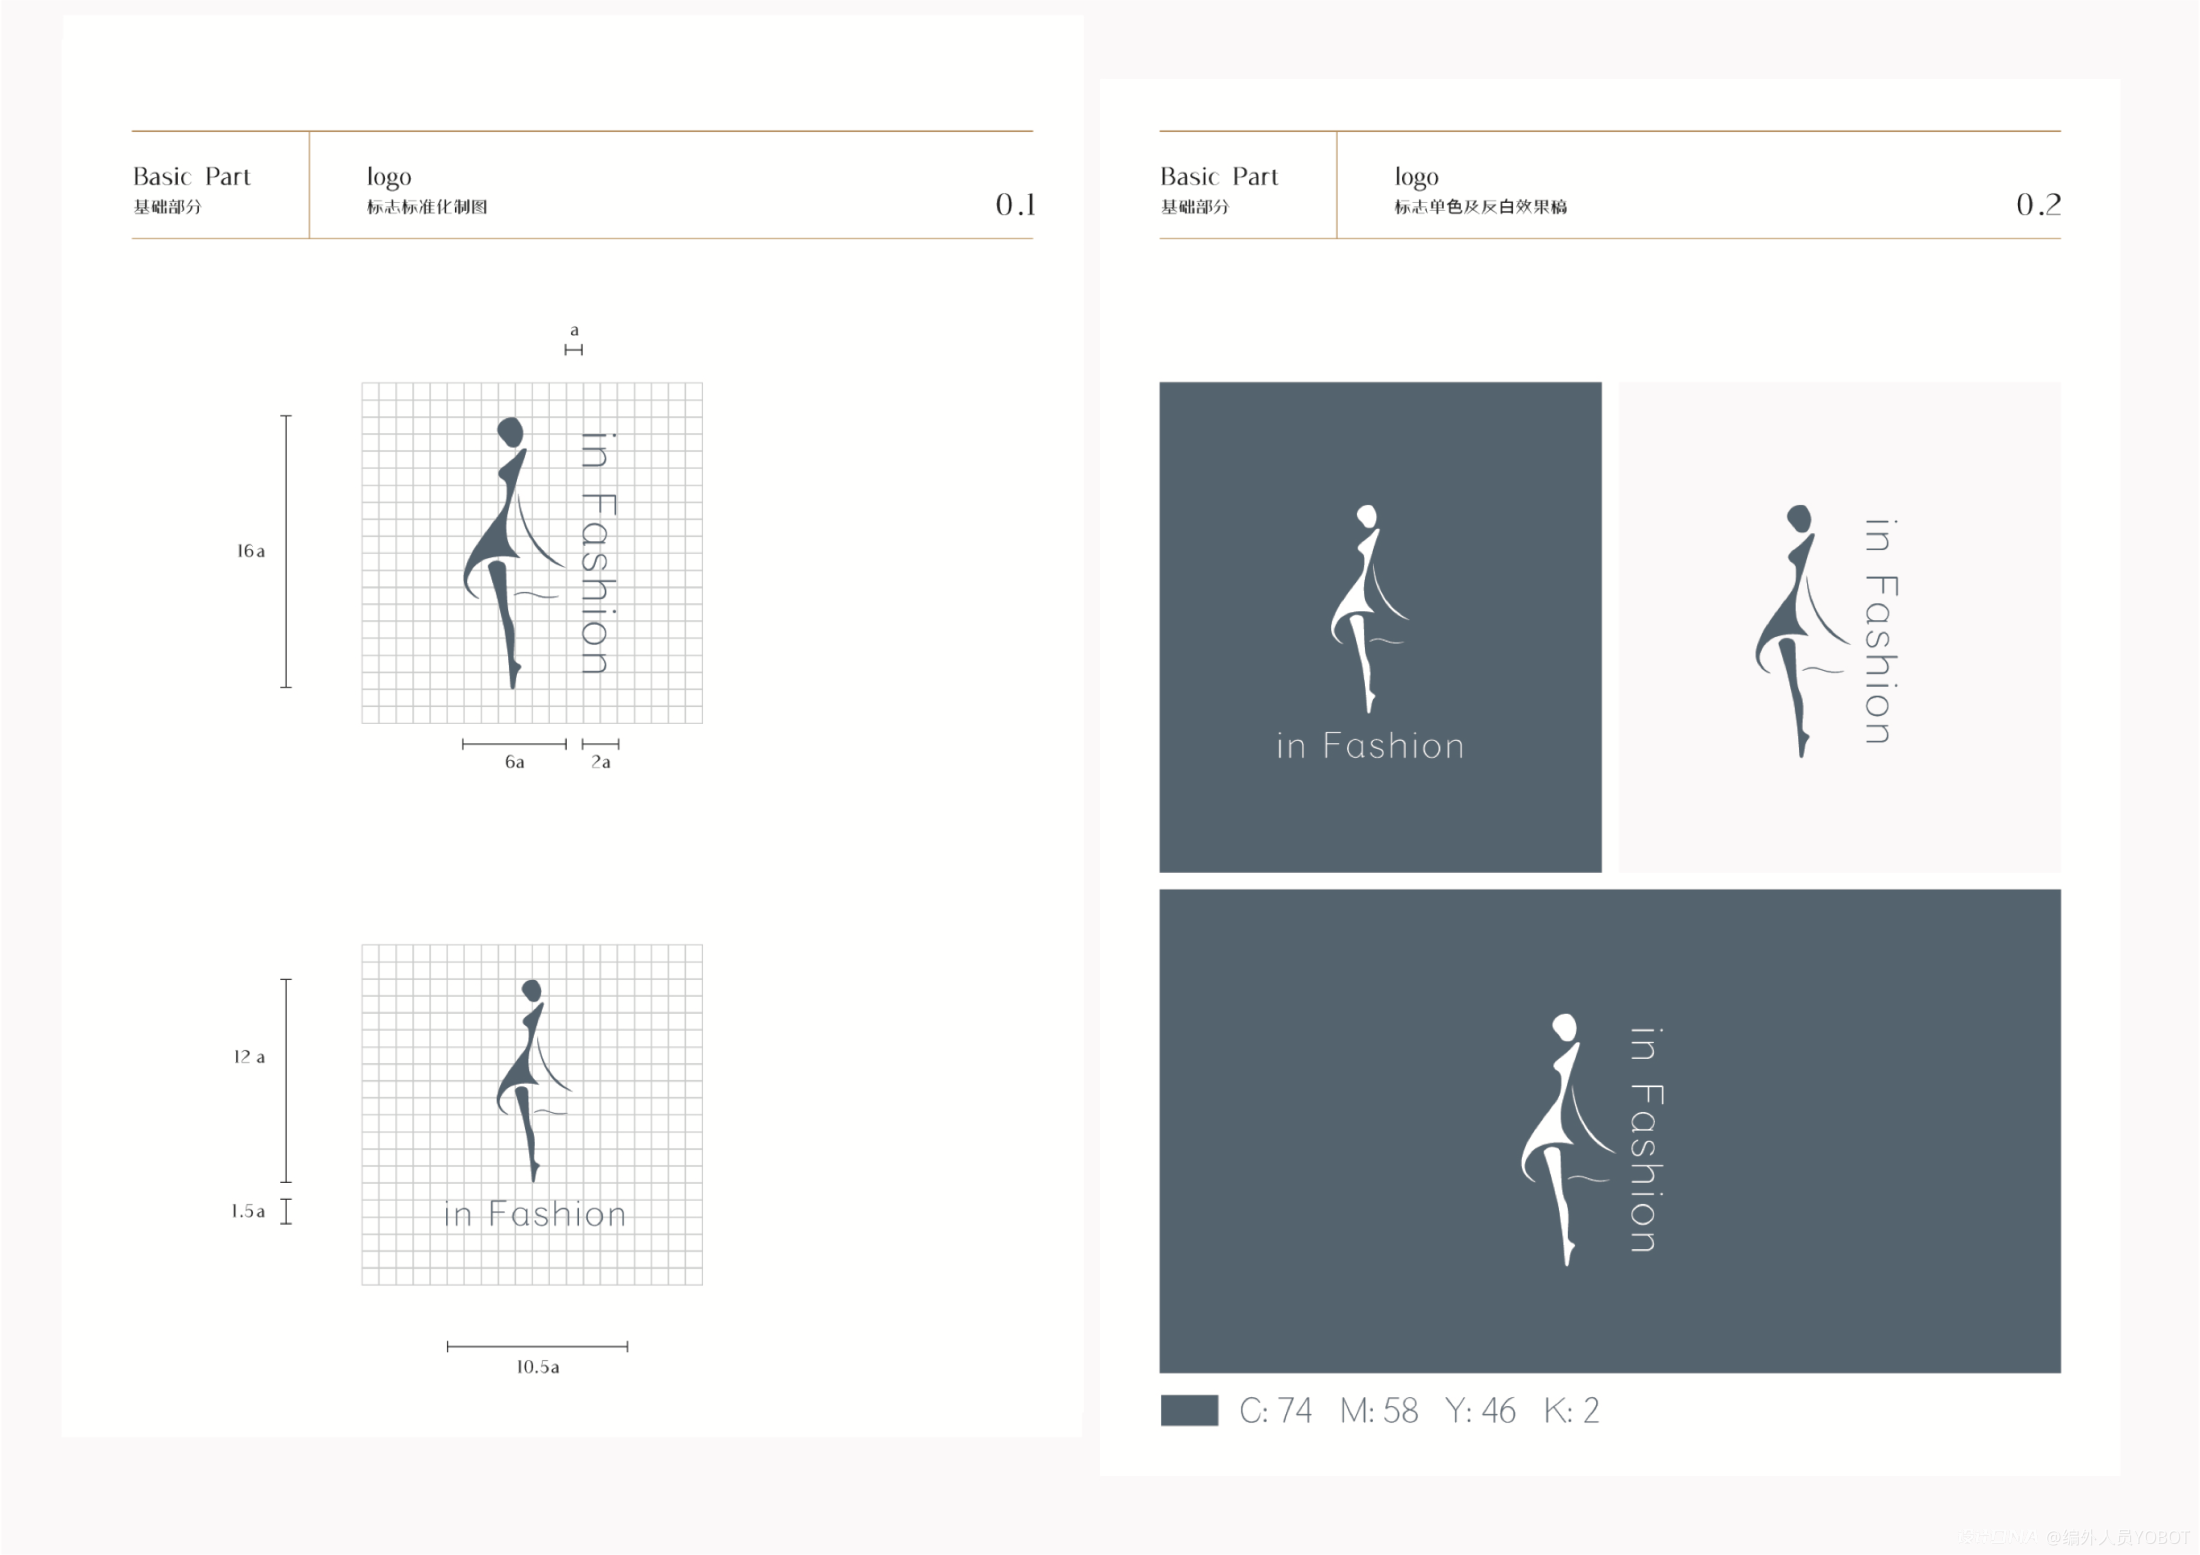Click the Chinese subtitle 标志标准化制图
Screen dimensions: 2200x1555
[x=427, y=207]
